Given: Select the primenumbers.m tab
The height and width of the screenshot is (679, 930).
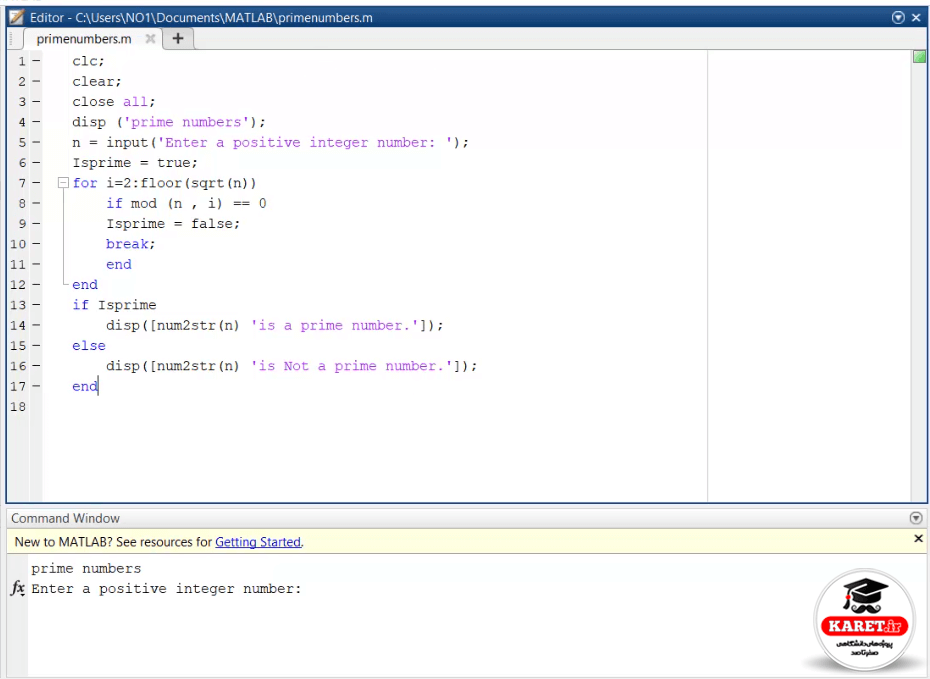Looking at the screenshot, I should click(84, 39).
